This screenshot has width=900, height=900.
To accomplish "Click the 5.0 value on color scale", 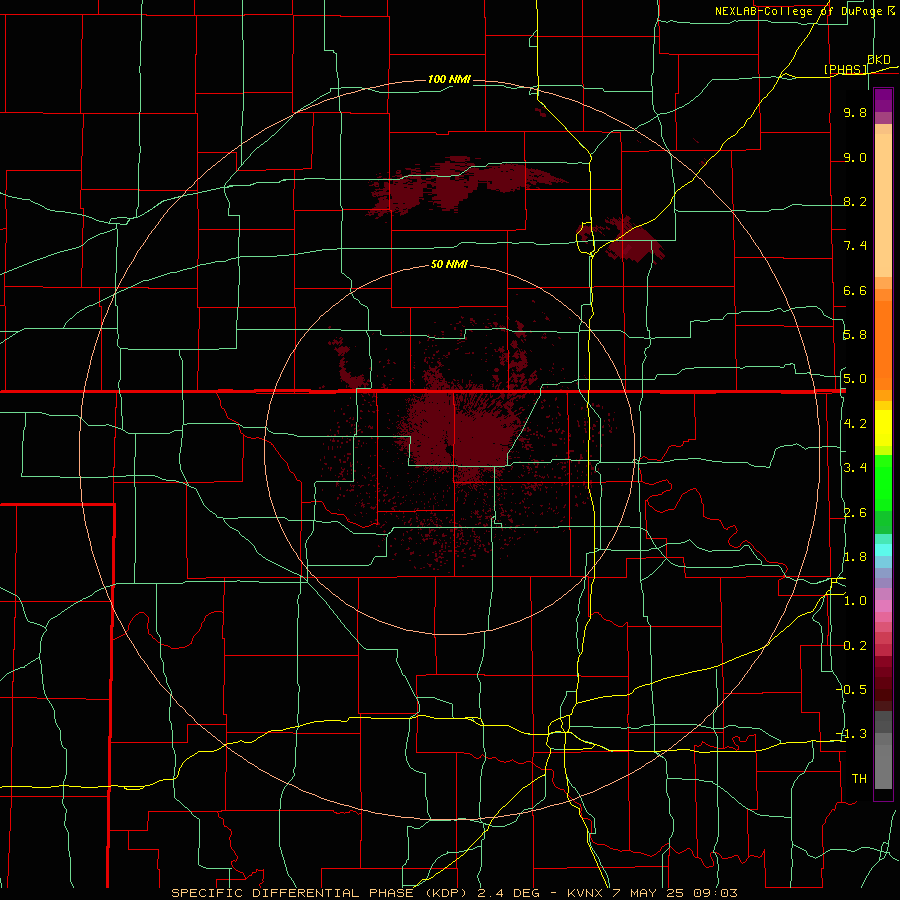I will pyautogui.click(x=855, y=379).
